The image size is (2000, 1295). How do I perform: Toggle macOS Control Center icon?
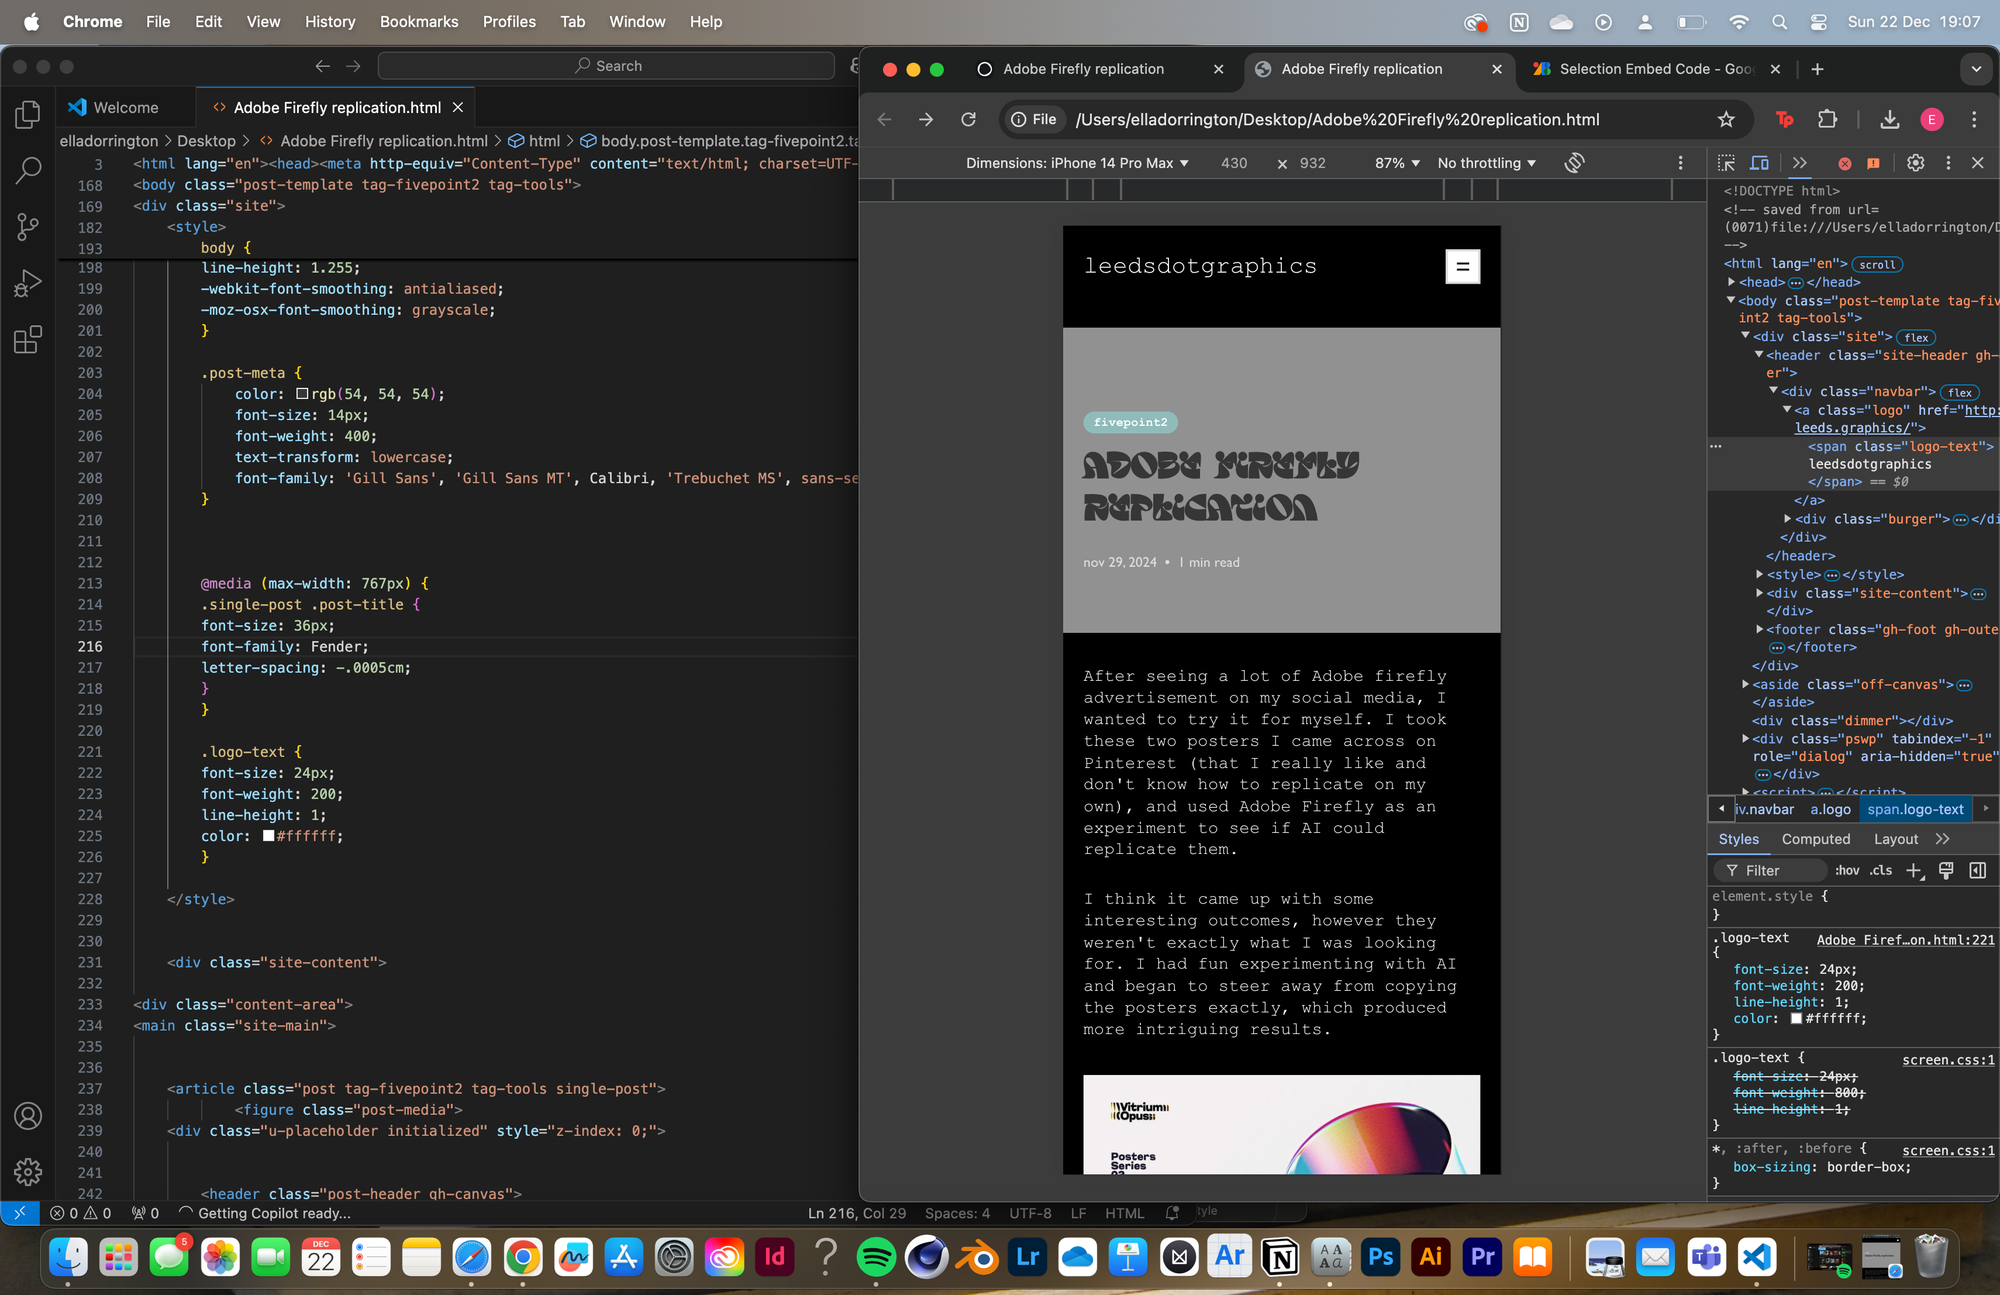pos(1819,22)
